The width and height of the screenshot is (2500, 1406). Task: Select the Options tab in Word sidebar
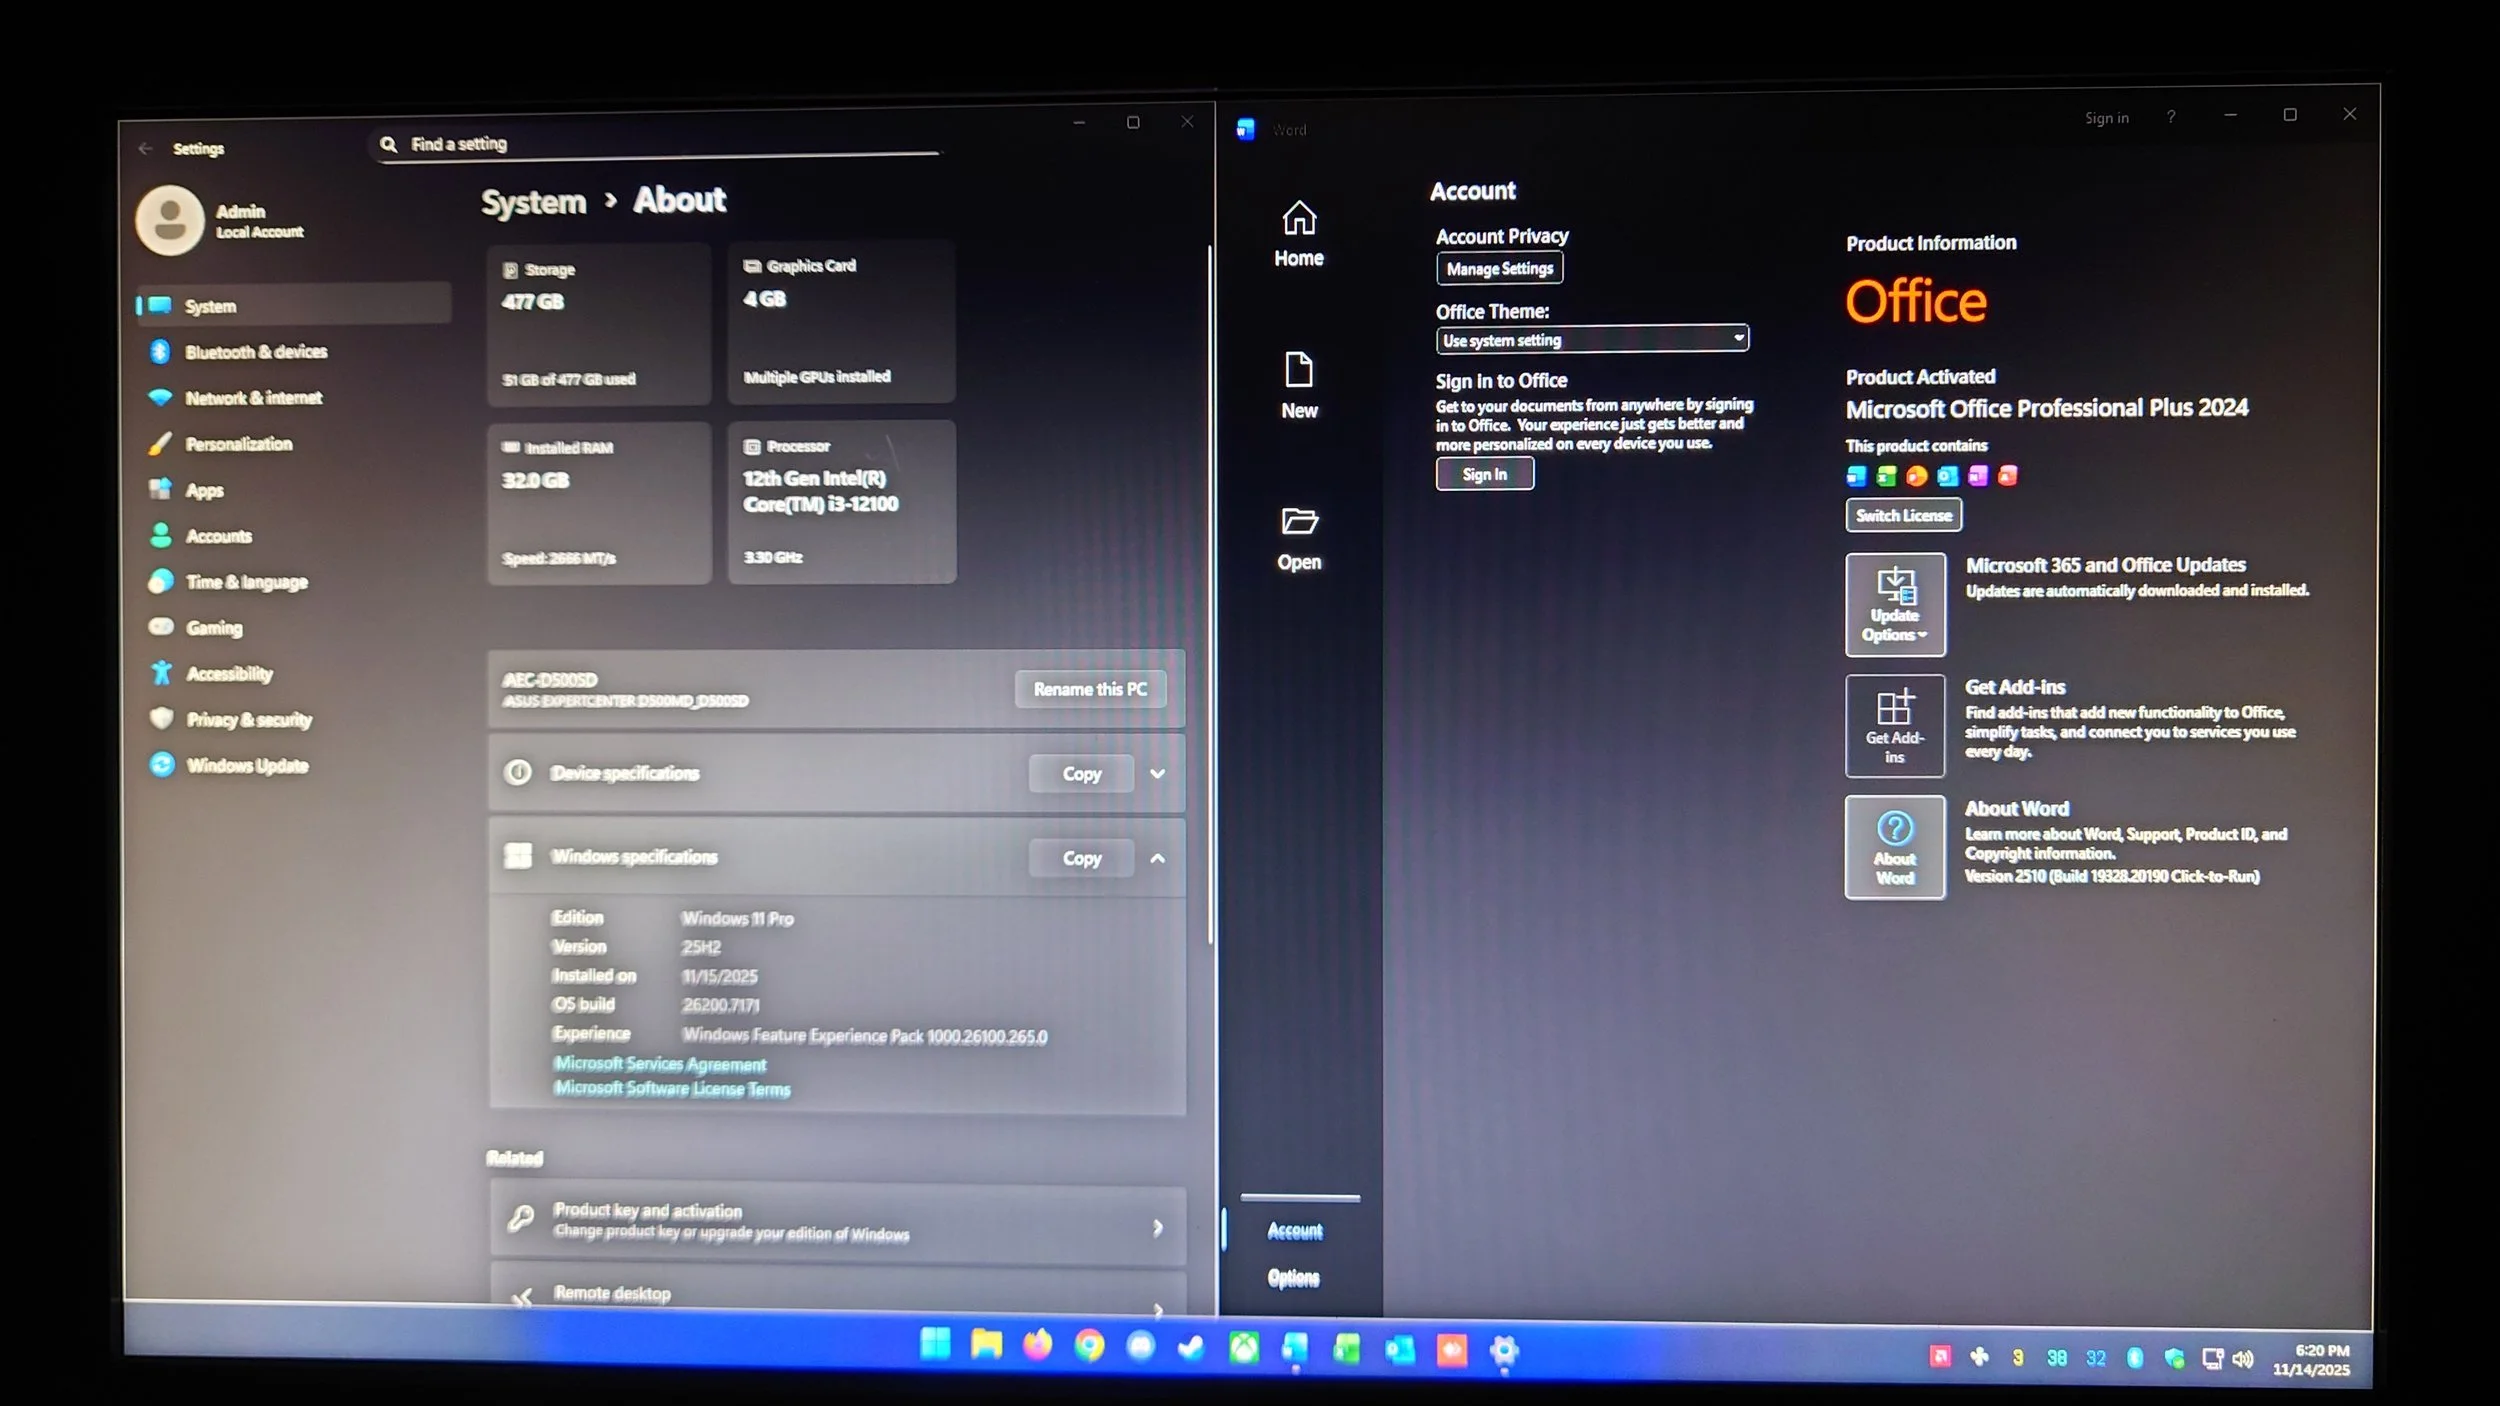1293,1277
